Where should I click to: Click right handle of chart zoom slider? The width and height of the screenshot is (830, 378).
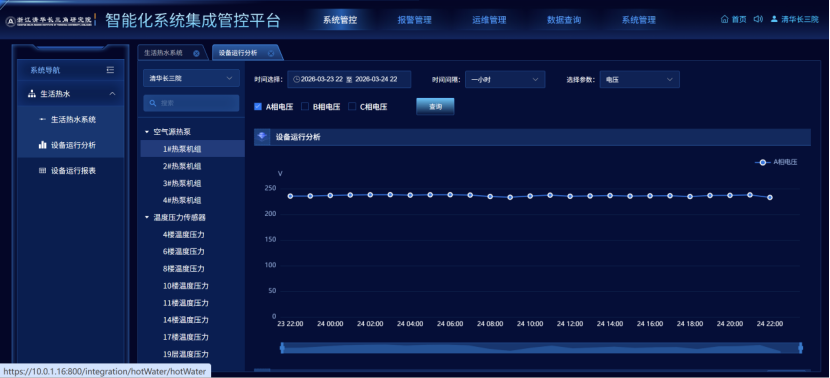point(800,348)
